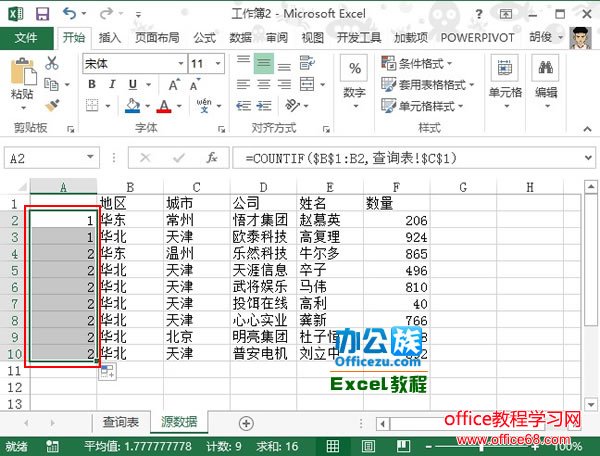Switch to the 页面布局 tab
This screenshot has width=600, height=456.
[x=157, y=37]
